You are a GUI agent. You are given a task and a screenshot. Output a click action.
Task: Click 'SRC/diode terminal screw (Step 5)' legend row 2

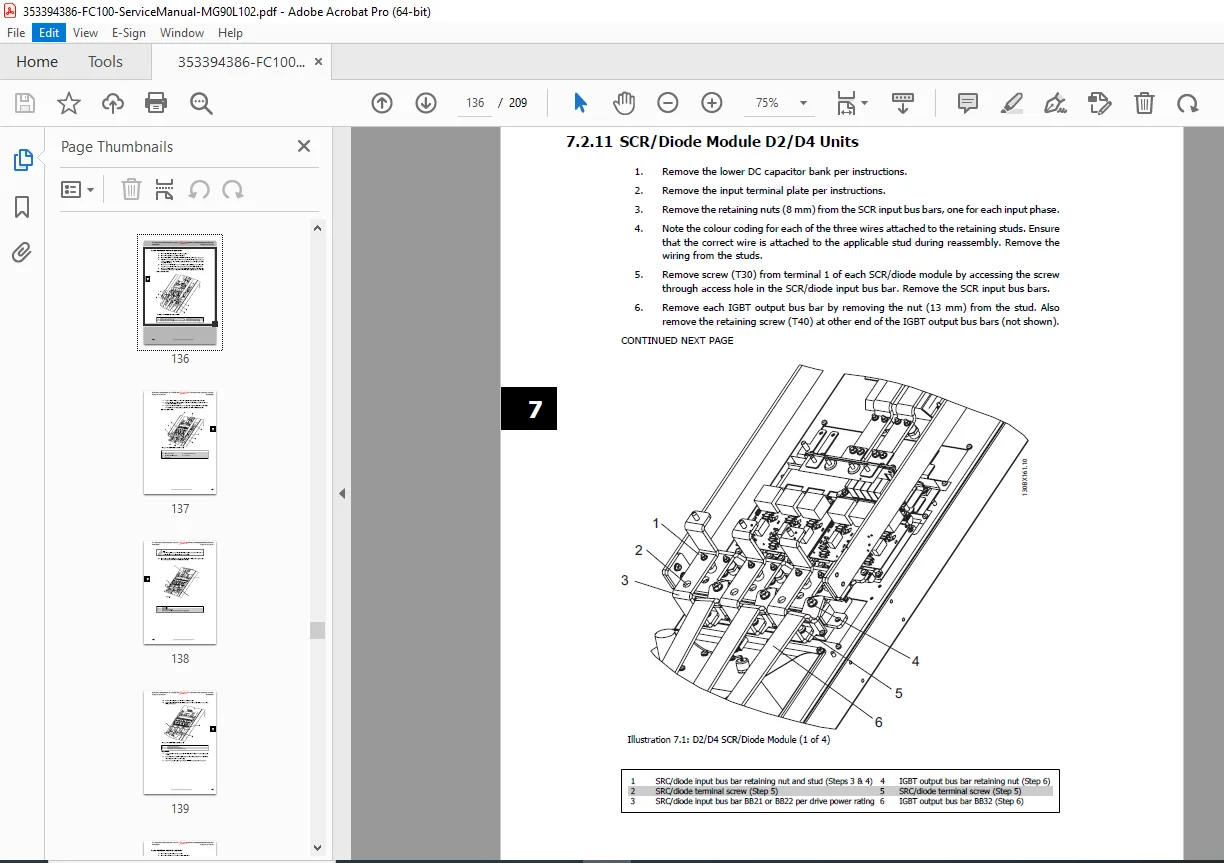point(716,790)
